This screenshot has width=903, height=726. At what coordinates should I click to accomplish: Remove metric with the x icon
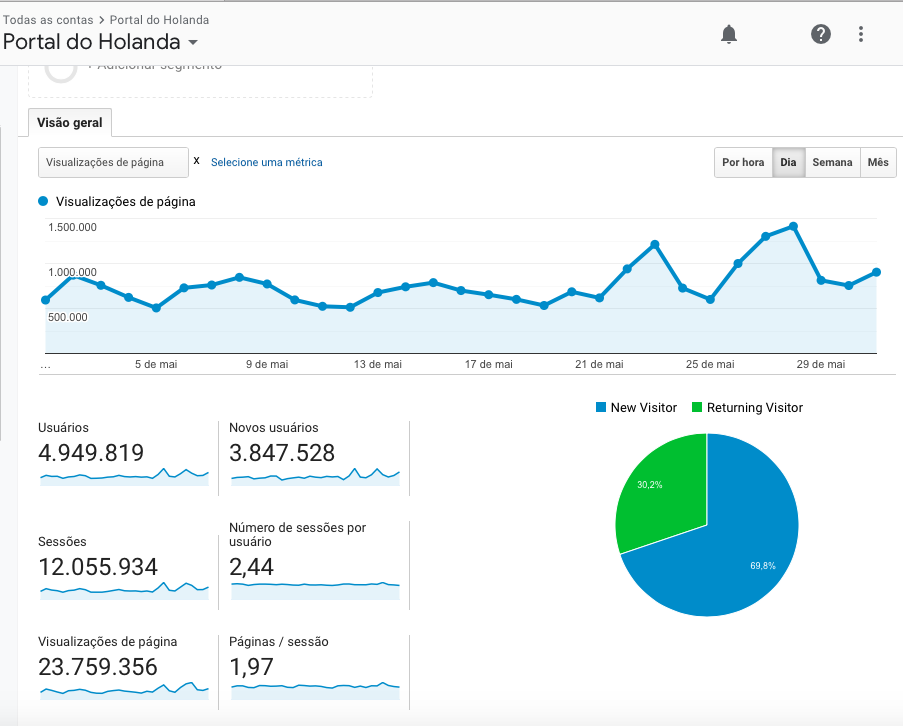pyautogui.click(x=196, y=160)
